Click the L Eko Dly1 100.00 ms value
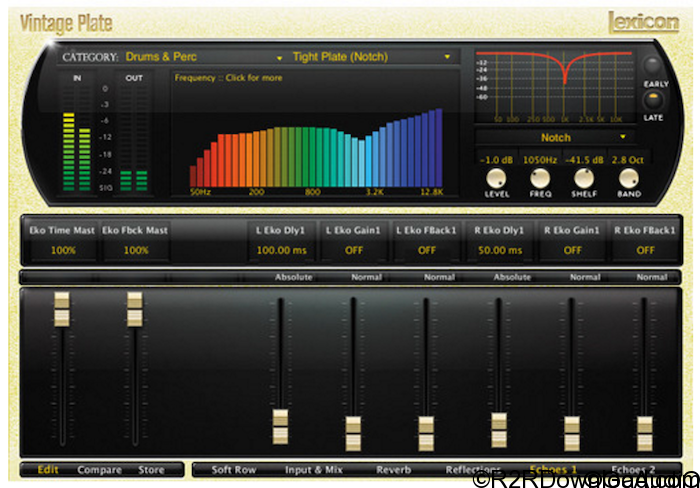The image size is (700, 488). (281, 250)
